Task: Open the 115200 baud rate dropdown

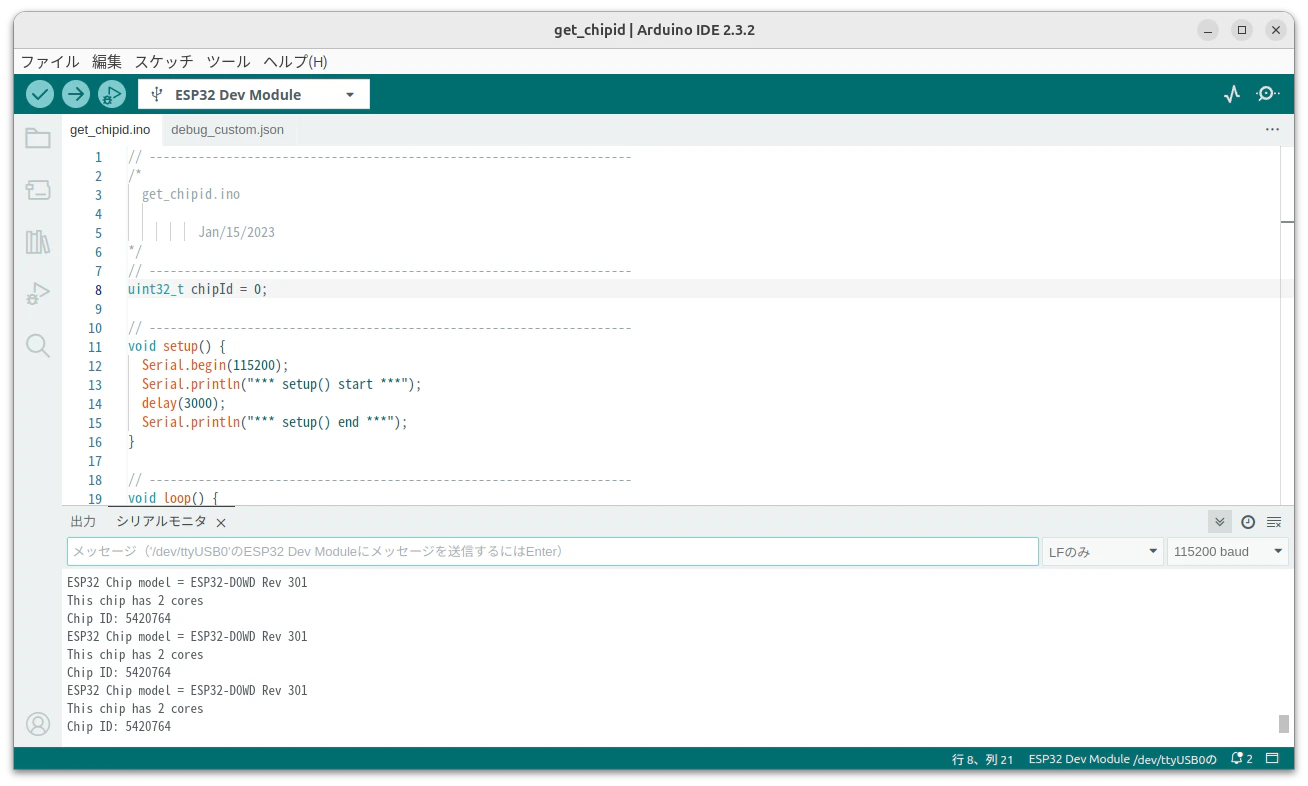Action: coord(1227,552)
